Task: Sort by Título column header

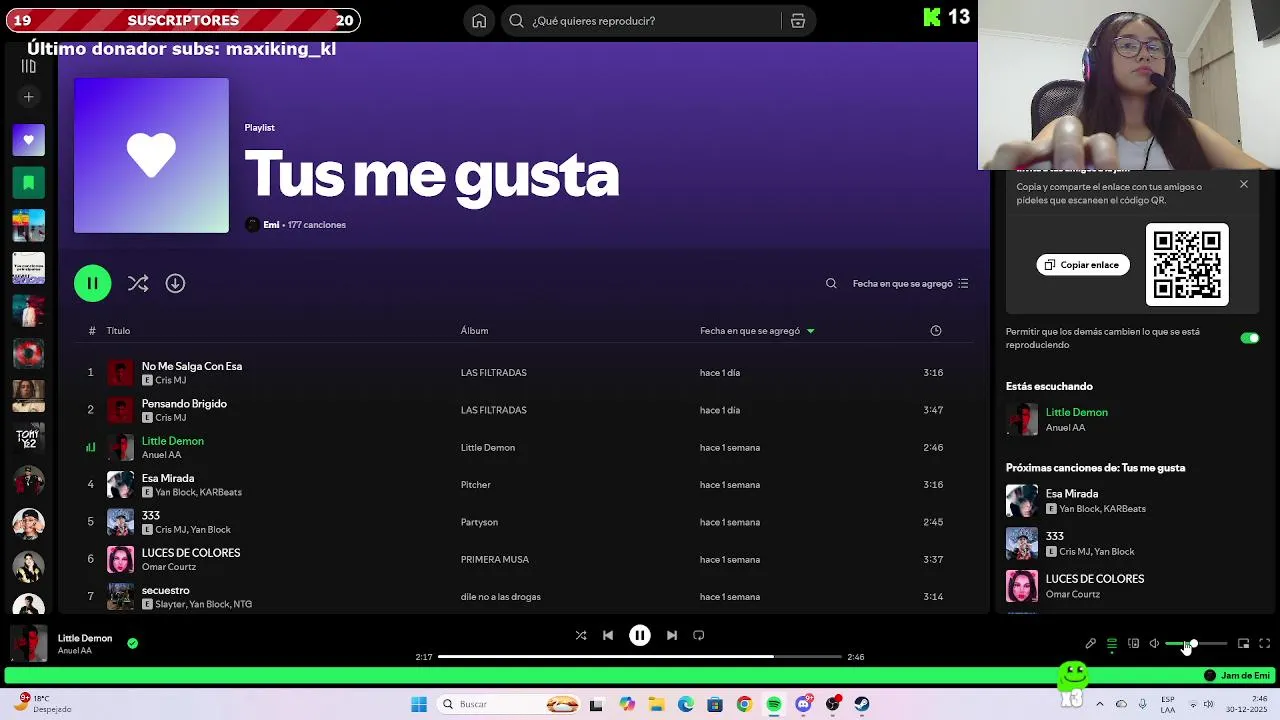Action: point(118,331)
